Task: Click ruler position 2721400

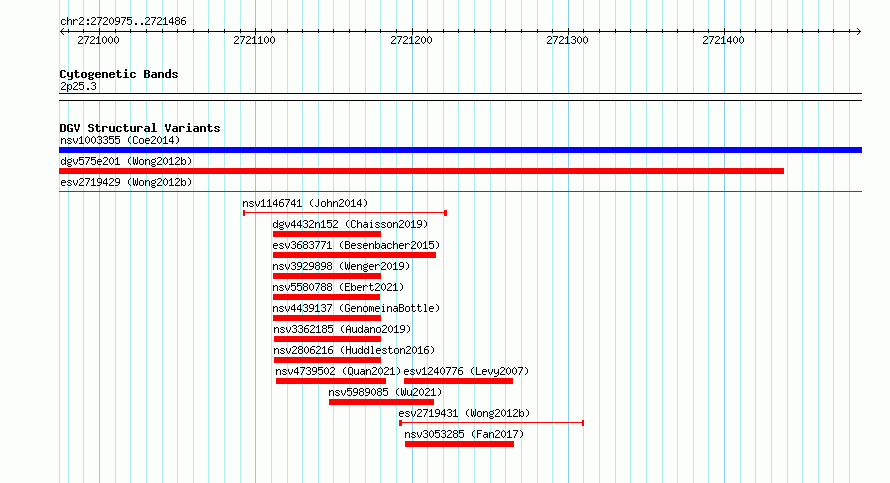Action: pyautogui.click(x=723, y=40)
